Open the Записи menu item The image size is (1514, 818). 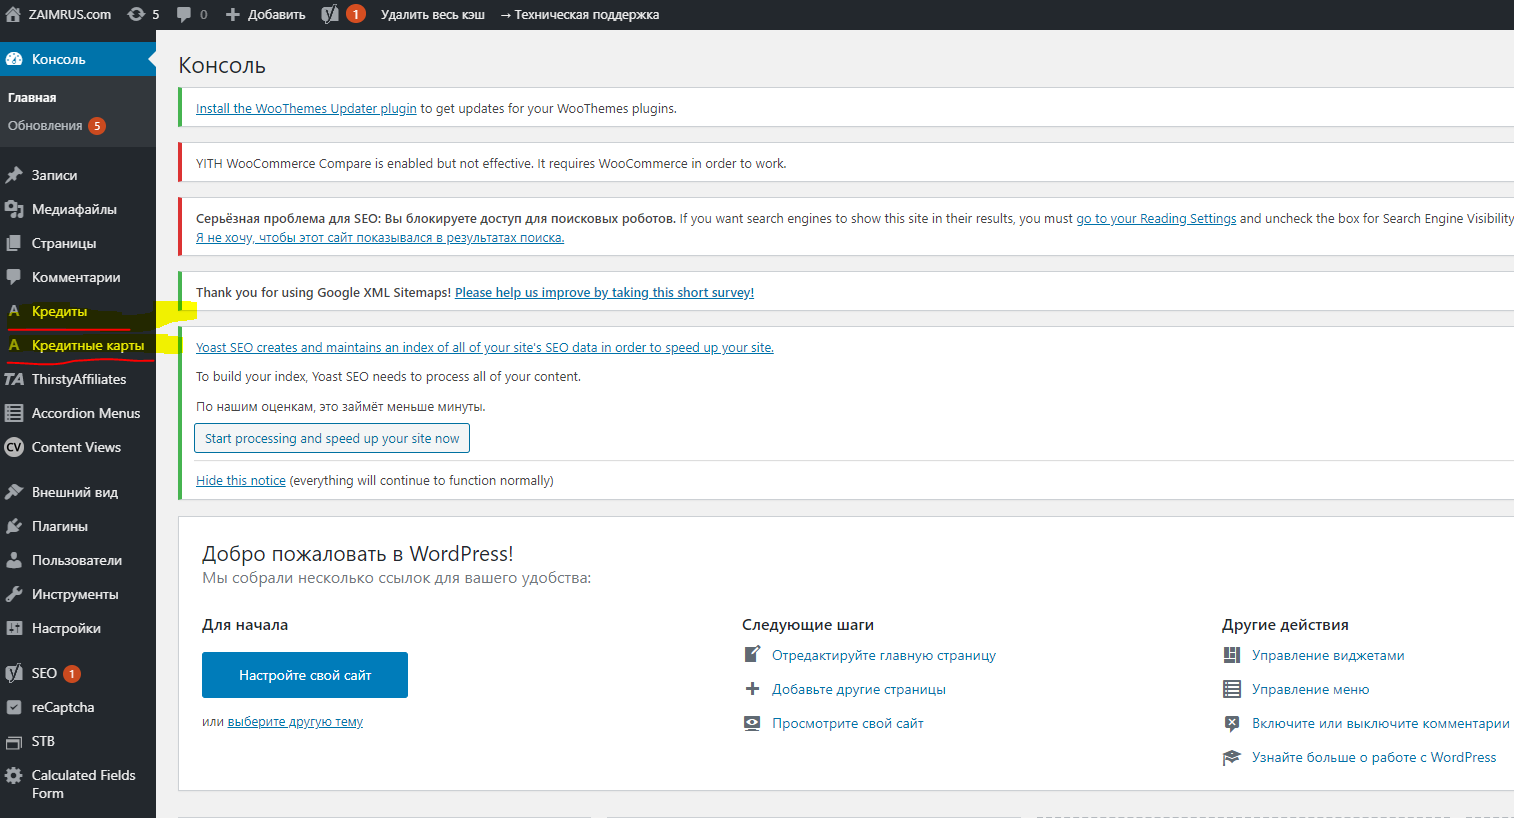54,175
